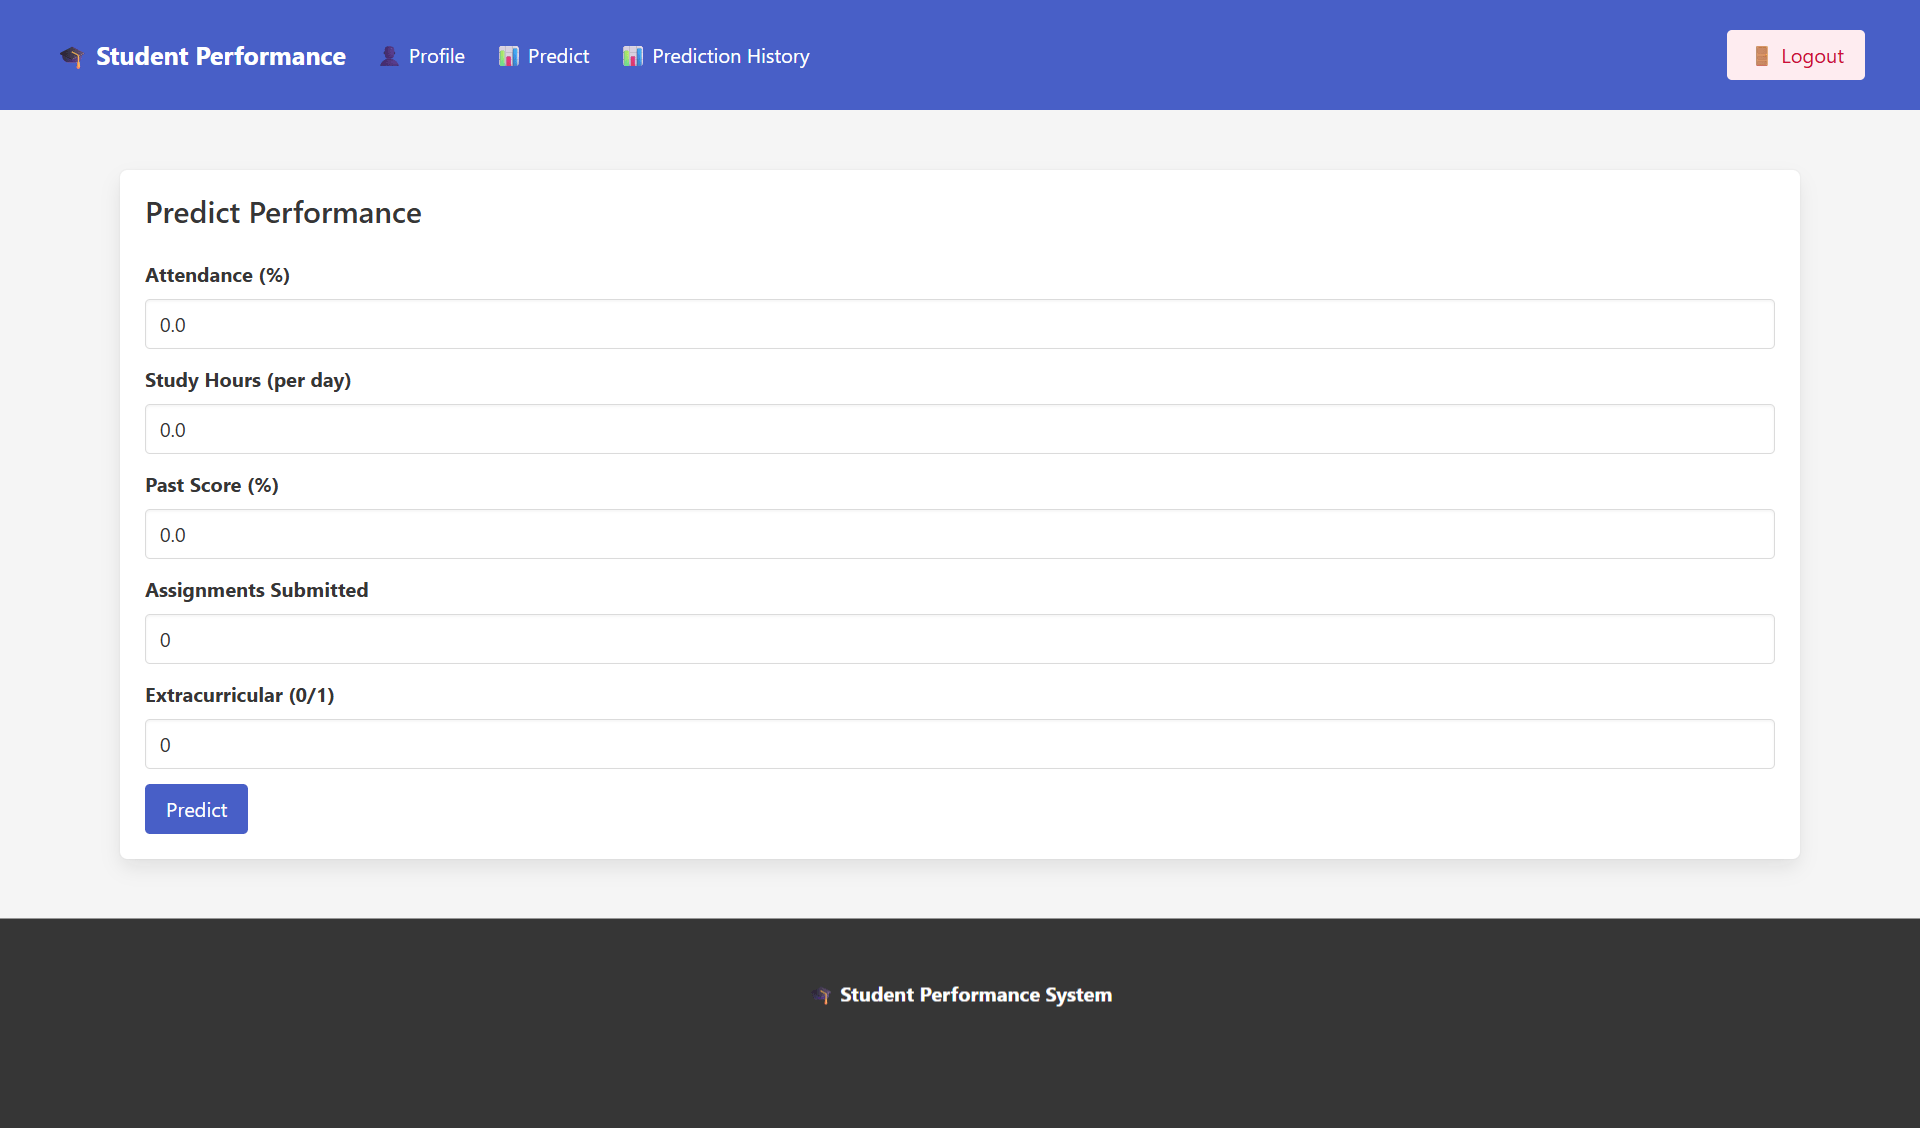
Task: Click the Prediction History chart icon
Action: coord(633,56)
